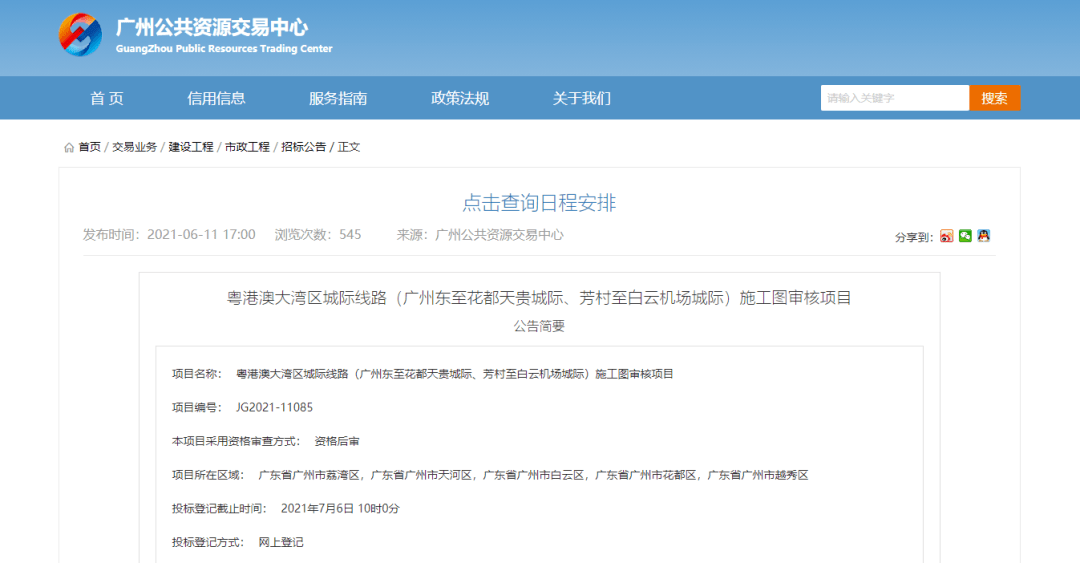This screenshot has width=1080, height=563.
Task: Open the 信用信息 menu item
Action: coord(216,99)
